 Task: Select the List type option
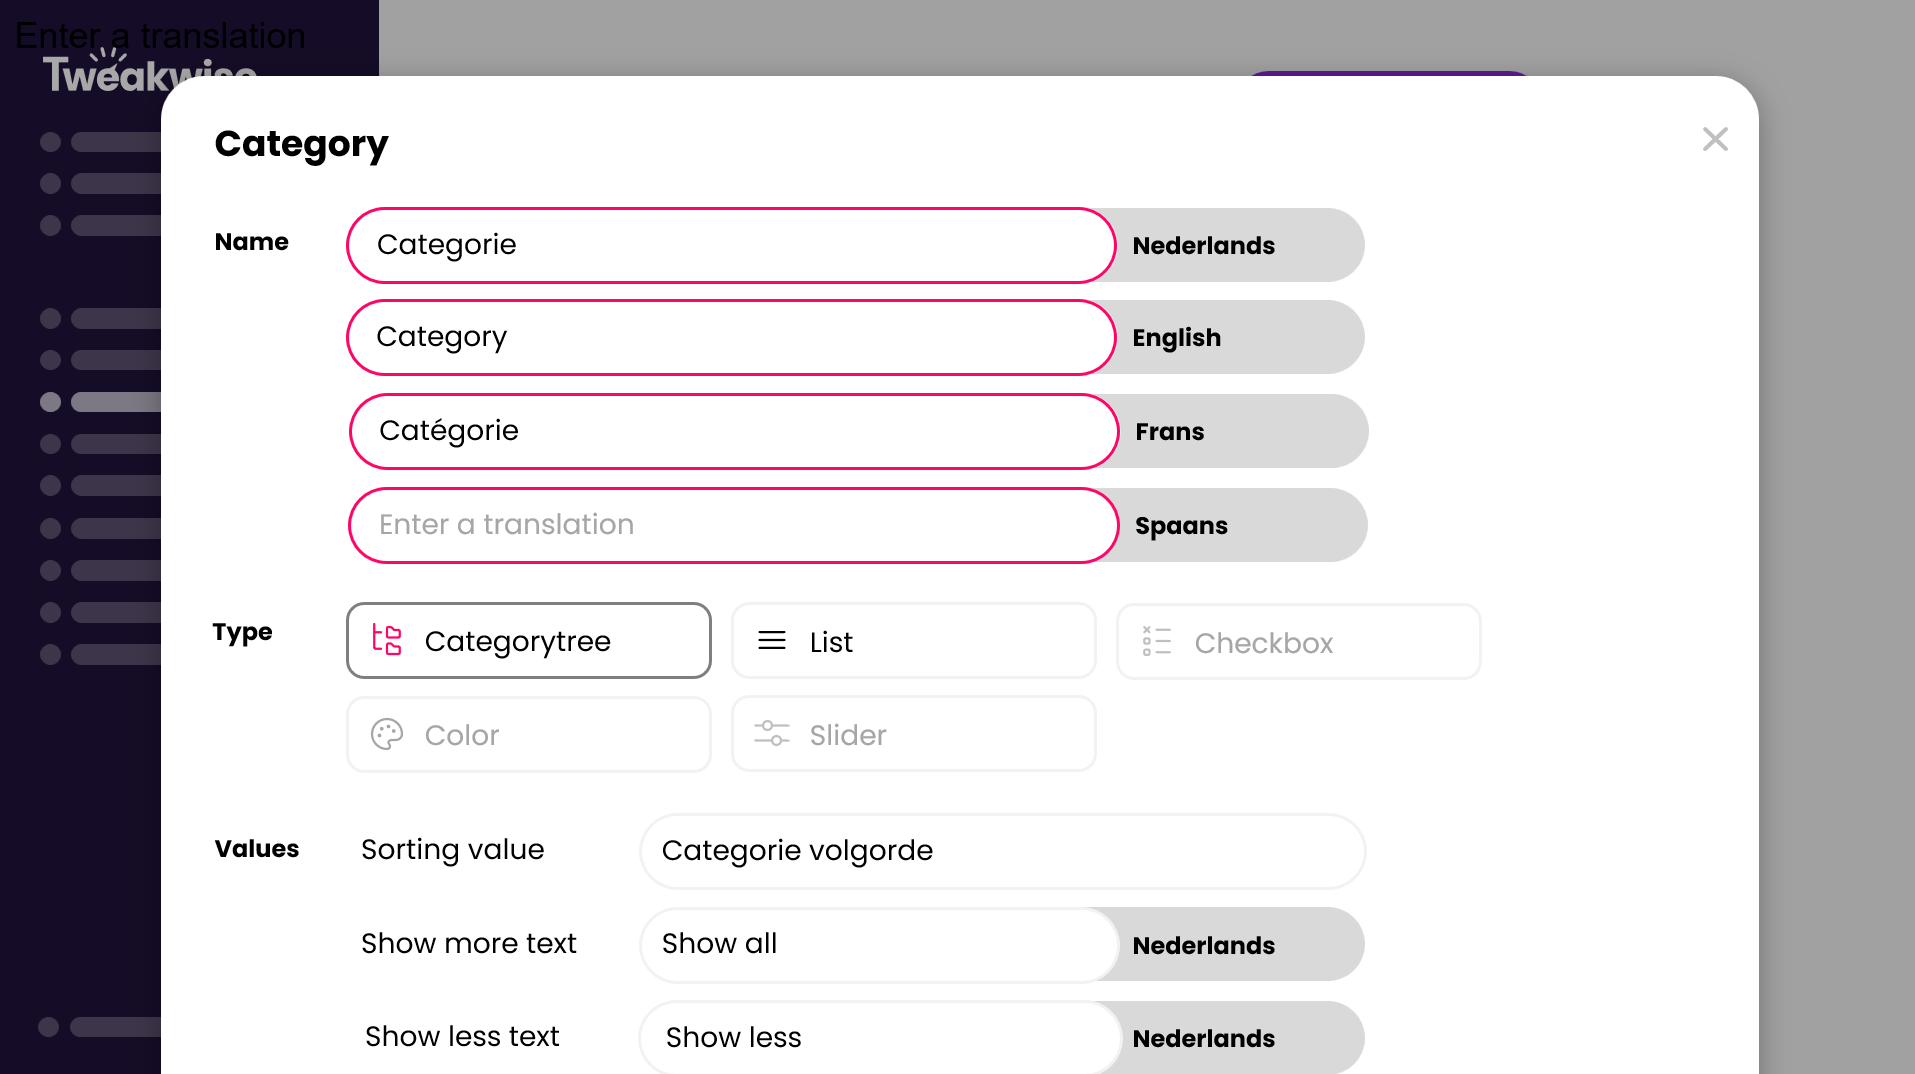914,641
